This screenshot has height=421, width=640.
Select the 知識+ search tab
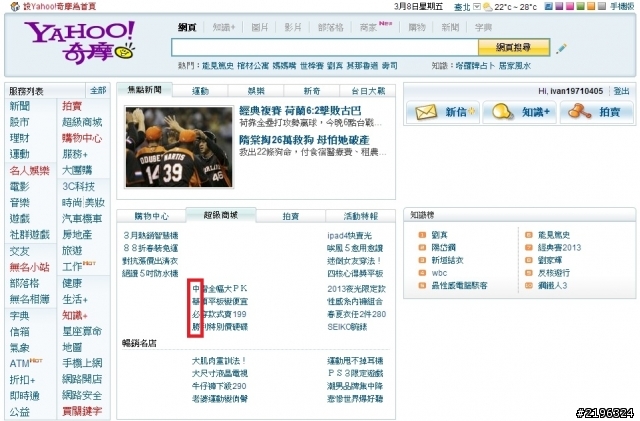point(224,27)
